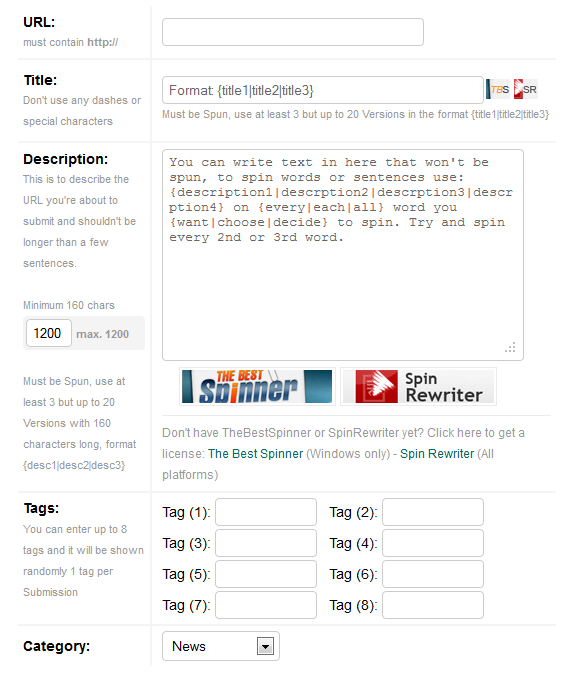Focus the Tag (6) field

click(x=433, y=574)
